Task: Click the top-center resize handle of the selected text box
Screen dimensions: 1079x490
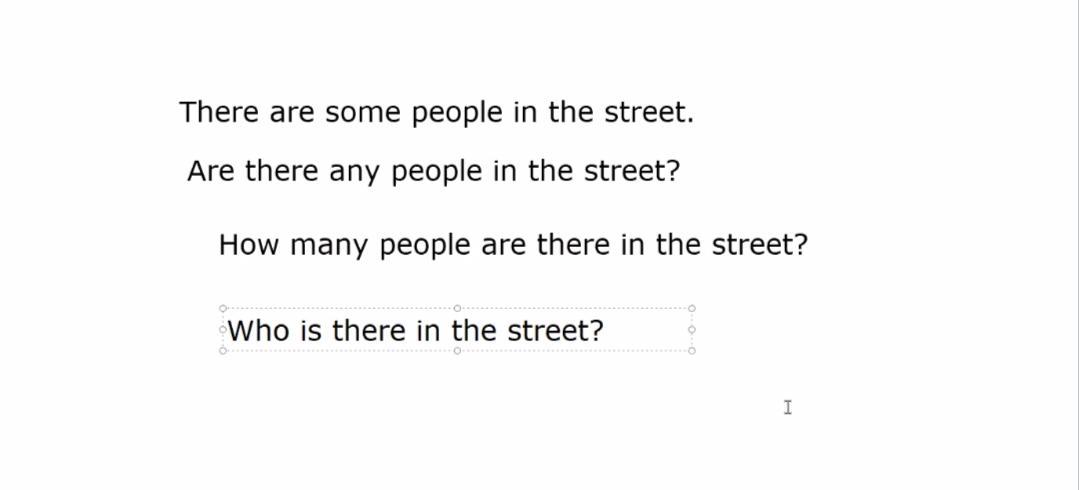Action: pos(457,309)
